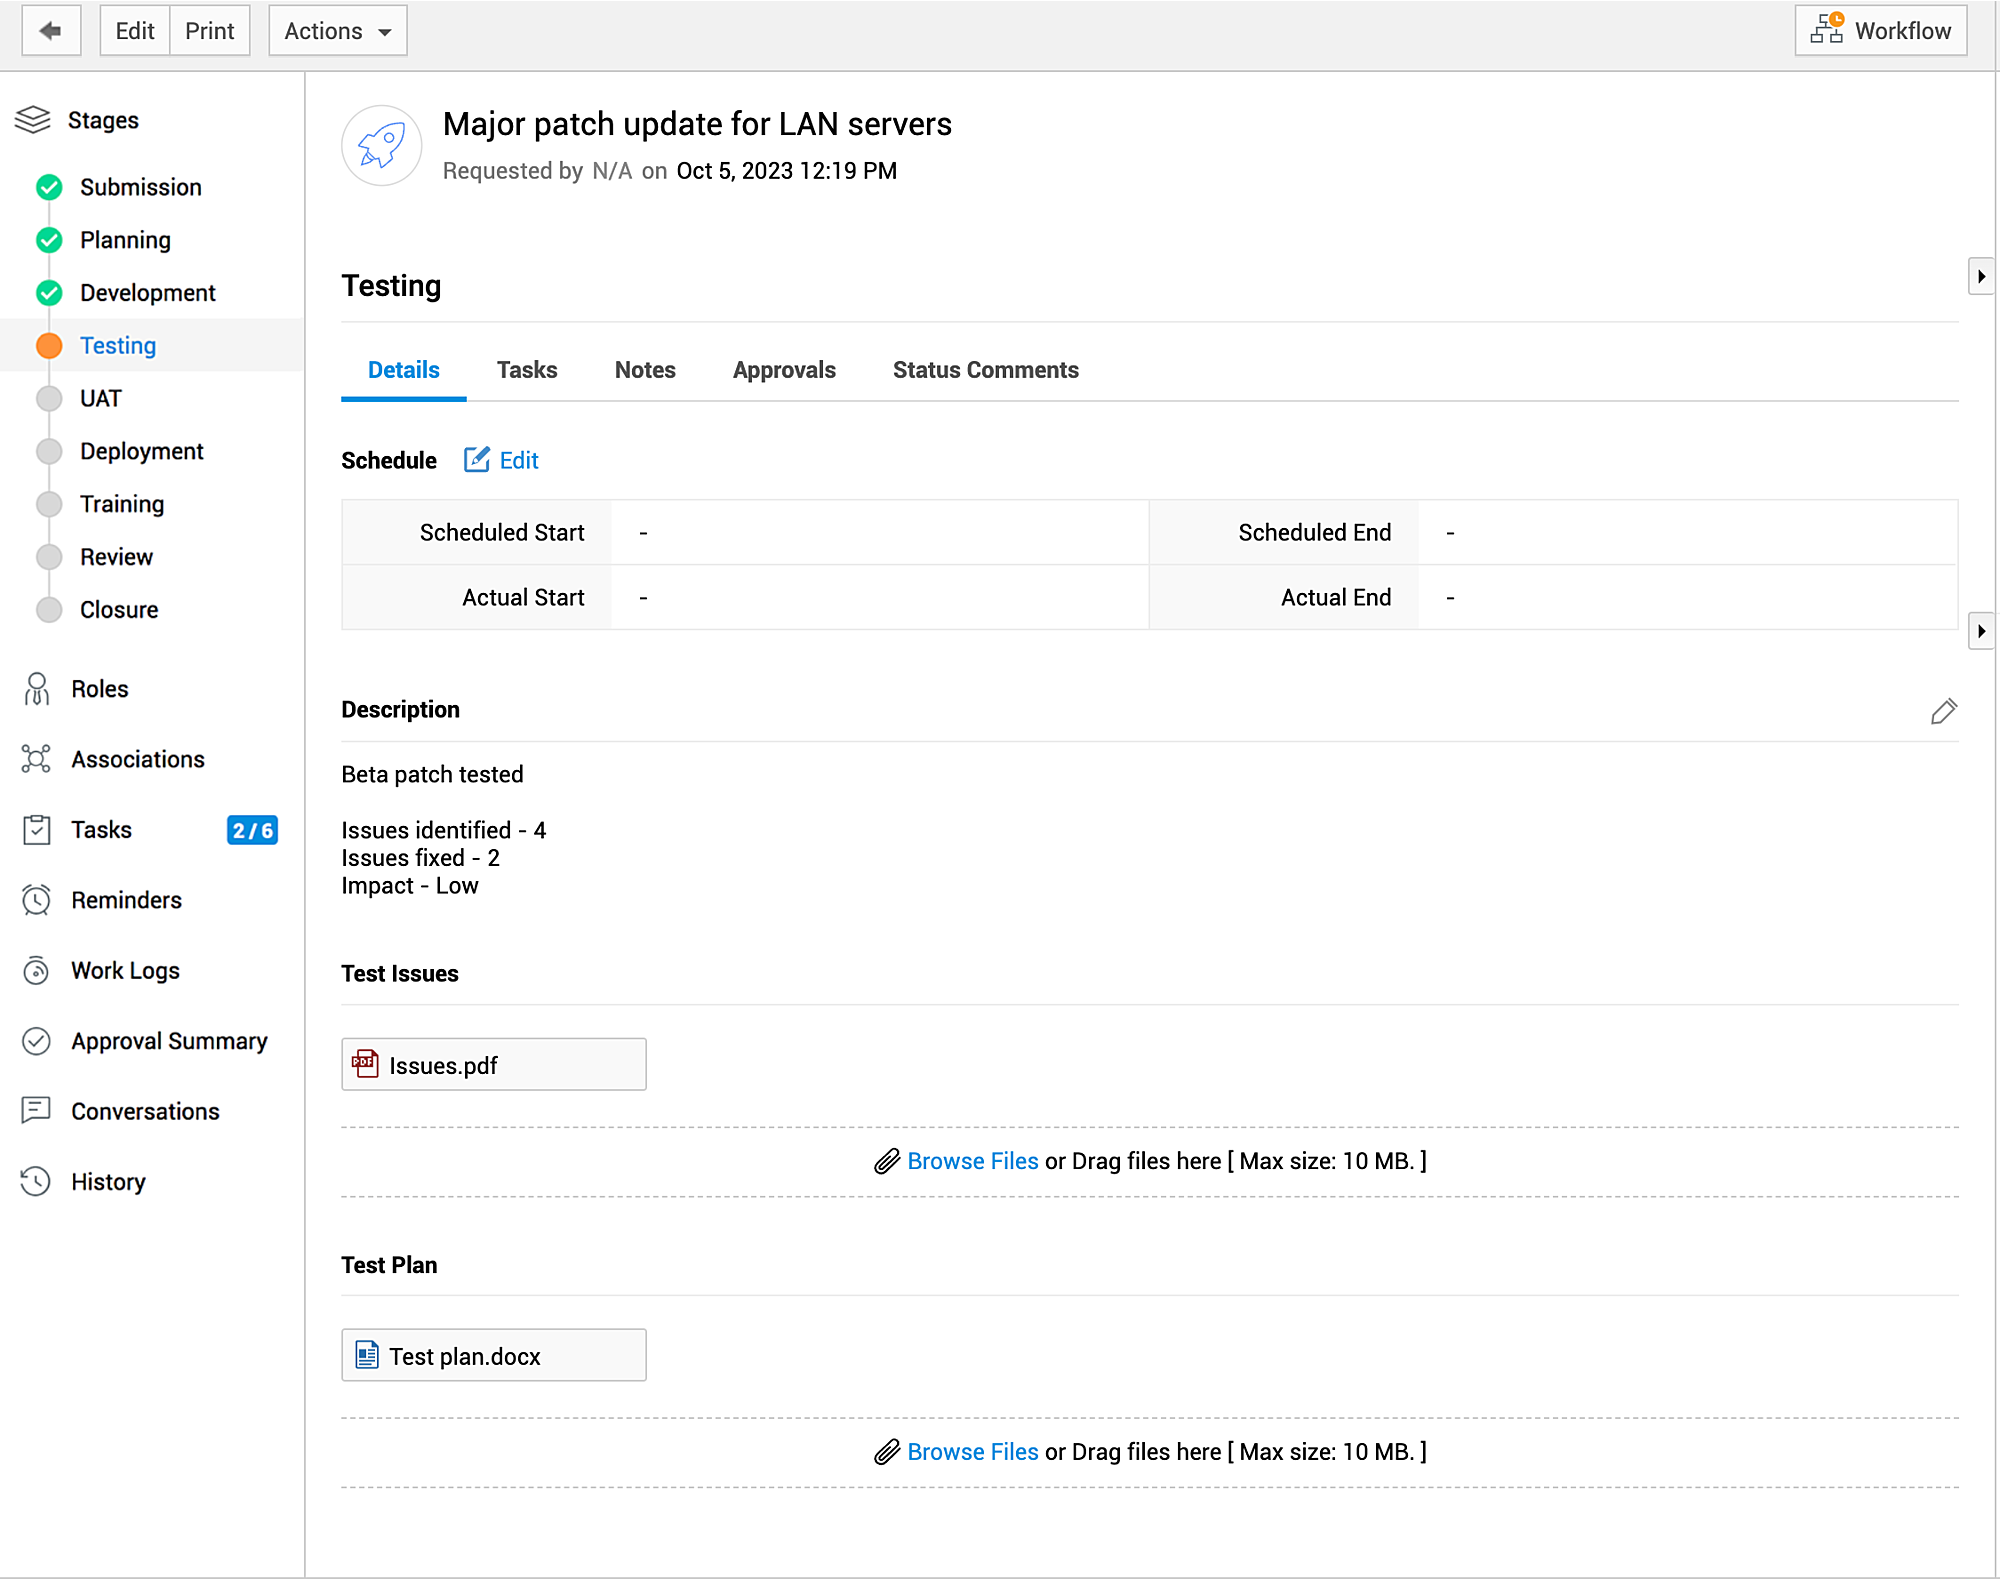2000x1579 pixels.
Task: Expand the side arrow next to Schedule table
Action: [x=1980, y=631]
